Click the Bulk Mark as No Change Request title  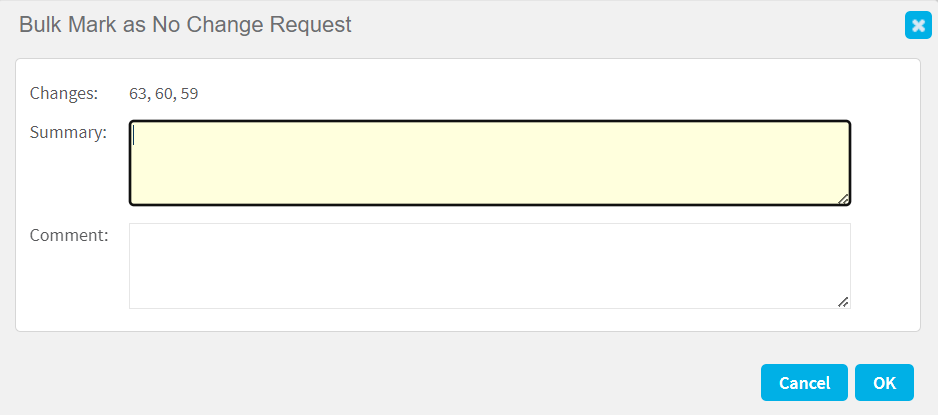click(185, 25)
